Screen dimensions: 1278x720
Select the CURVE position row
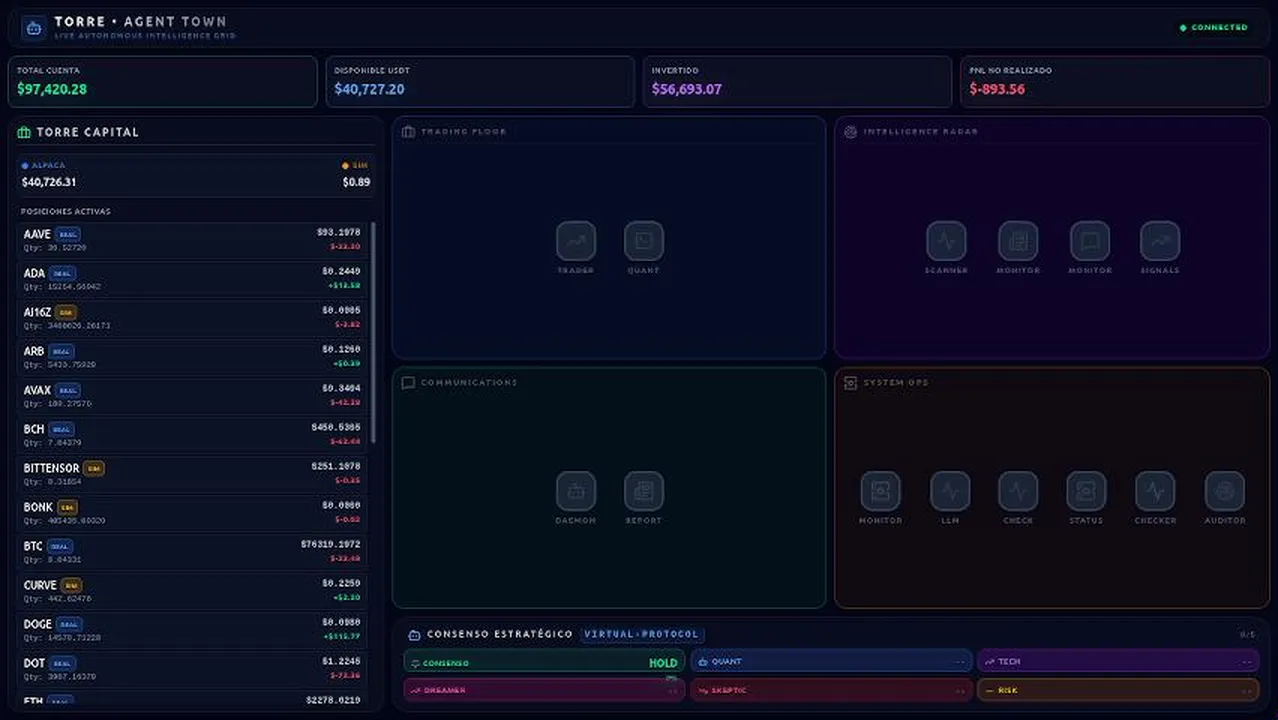192,591
